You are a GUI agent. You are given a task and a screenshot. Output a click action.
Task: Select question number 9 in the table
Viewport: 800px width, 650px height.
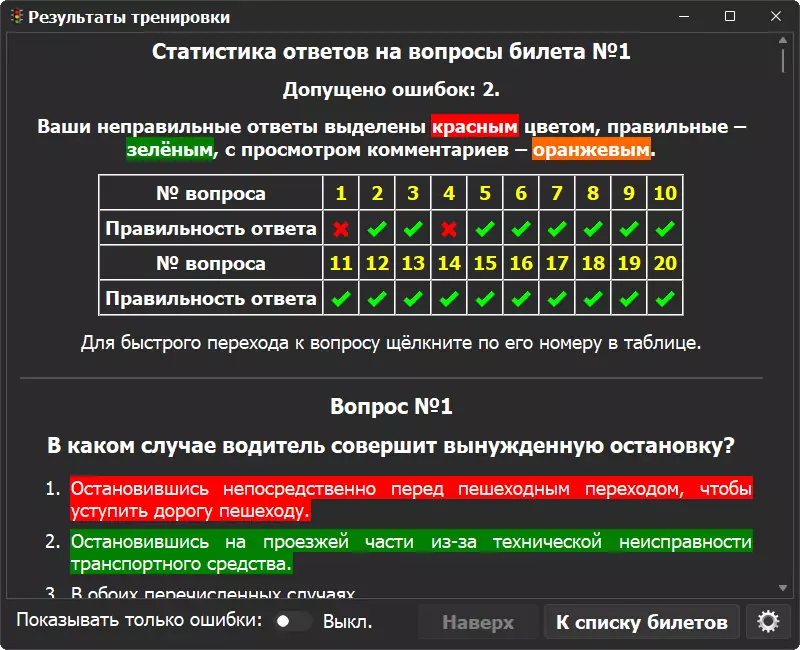pos(629,193)
